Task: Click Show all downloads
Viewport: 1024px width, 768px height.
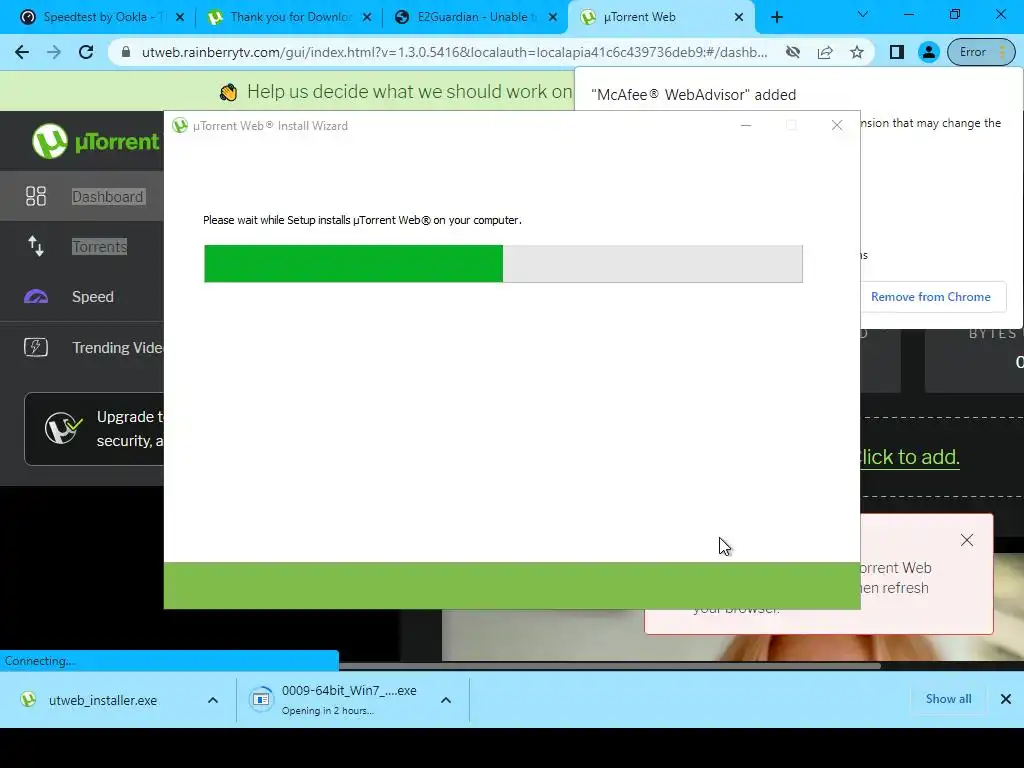Action: coord(948,699)
